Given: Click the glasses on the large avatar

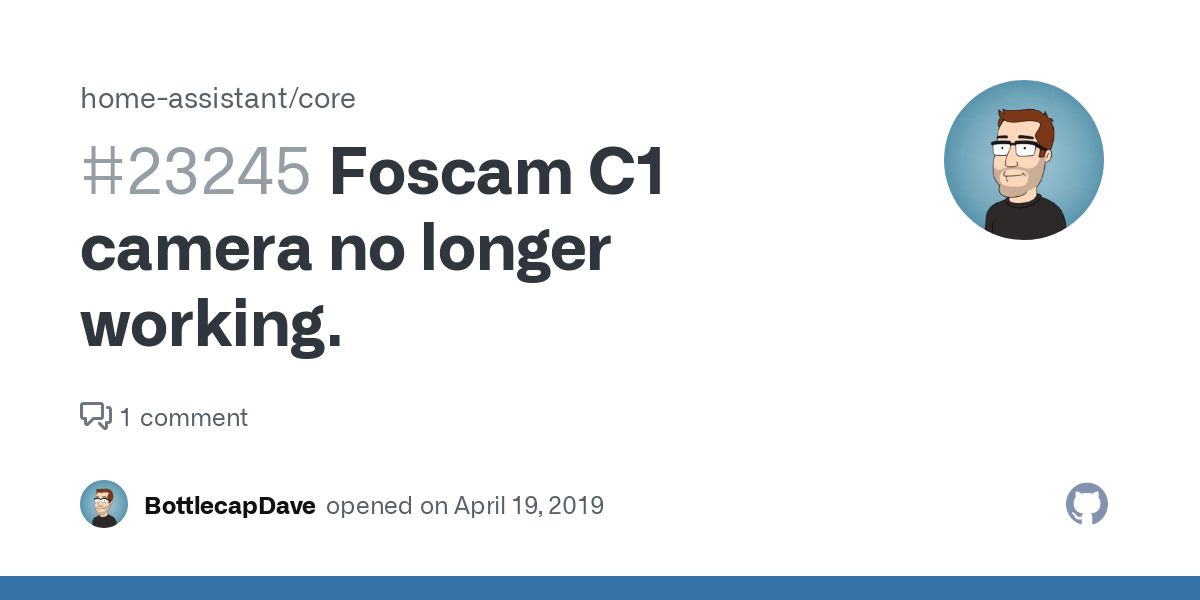Looking at the screenshot, I should 1020,148.
